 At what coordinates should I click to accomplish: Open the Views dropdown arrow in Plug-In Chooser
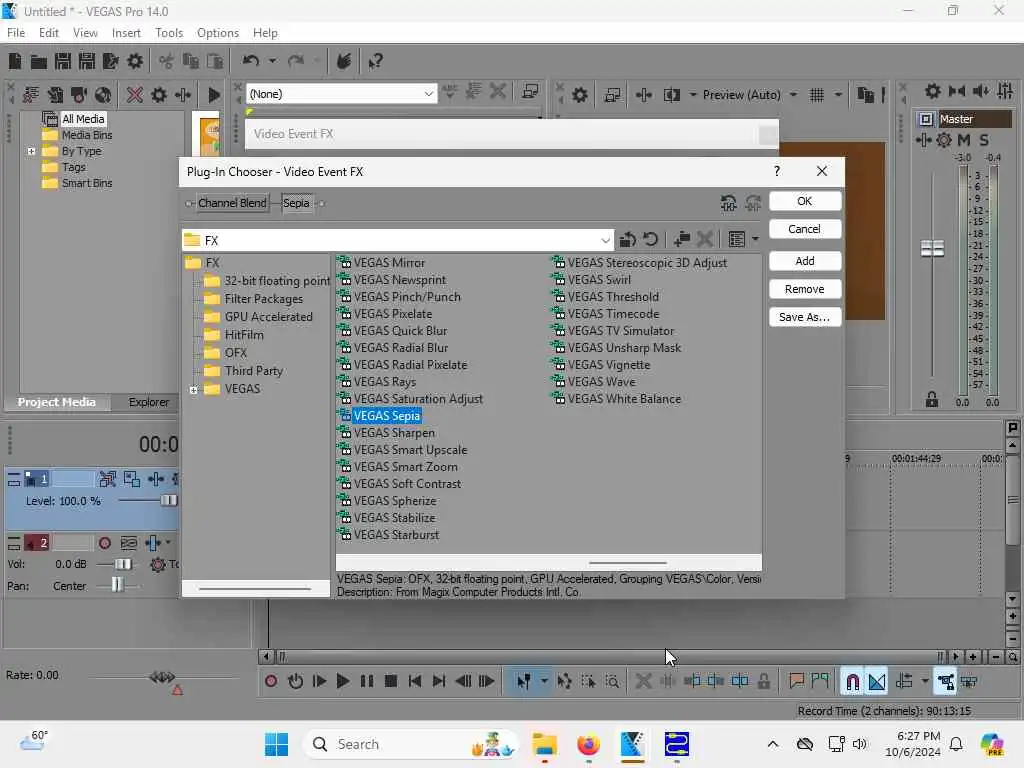coord(756,240)
